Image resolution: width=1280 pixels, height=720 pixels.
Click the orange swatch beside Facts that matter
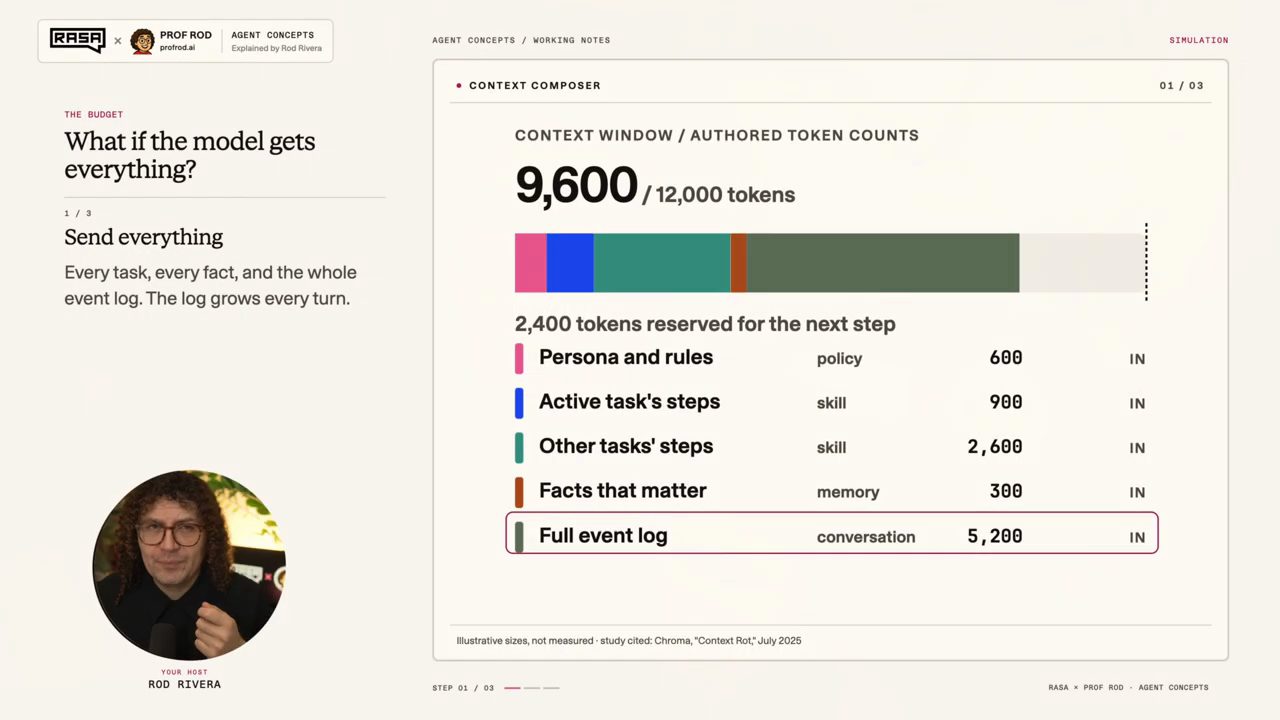point(519,492)
